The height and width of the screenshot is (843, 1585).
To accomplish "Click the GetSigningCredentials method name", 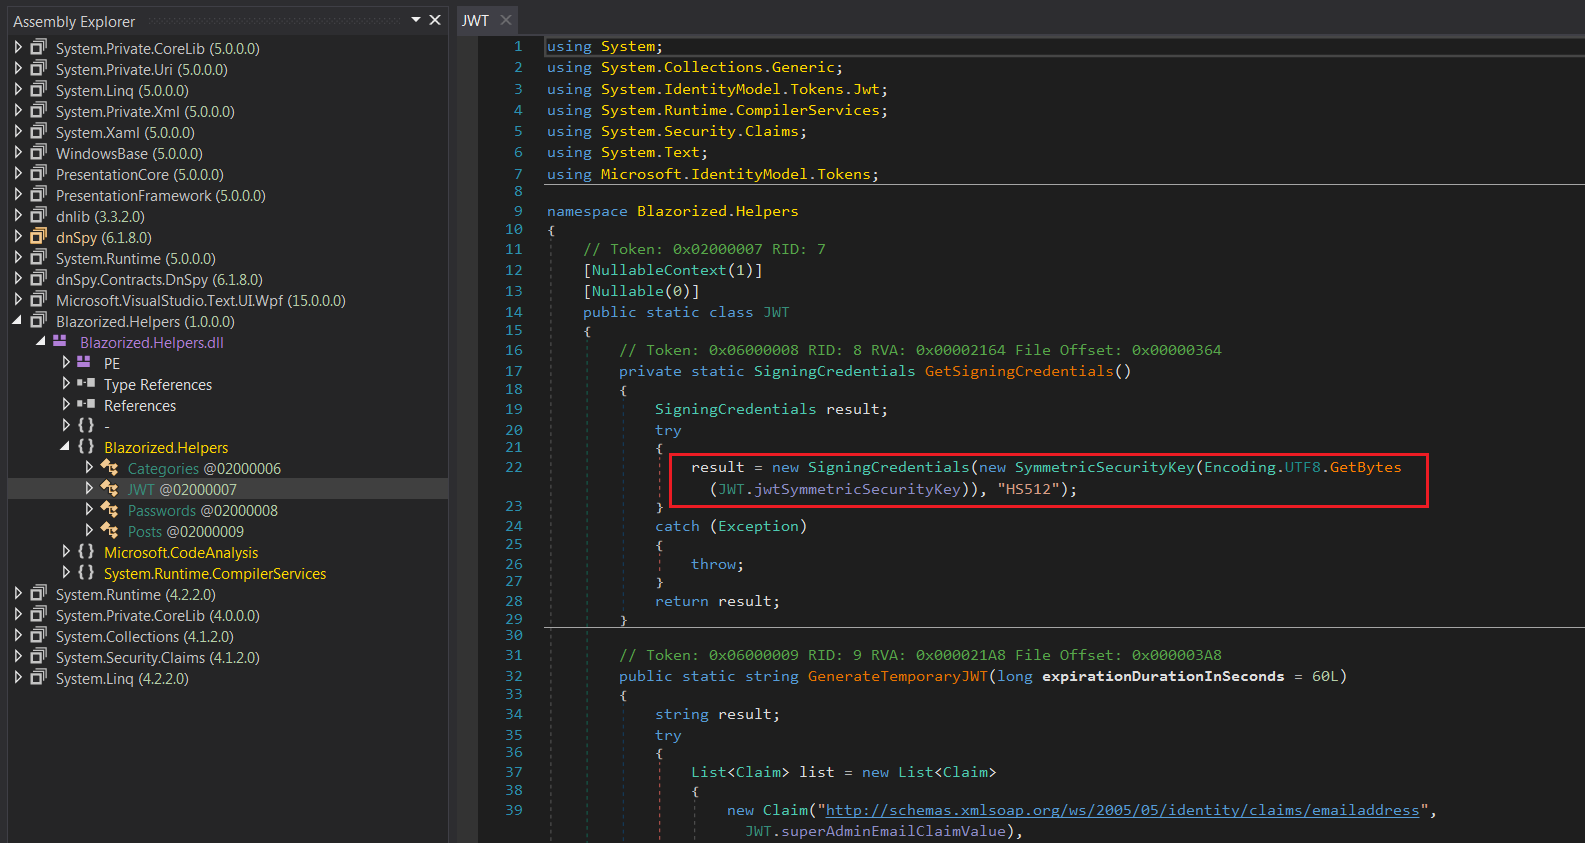I will tap(1018, 371).
